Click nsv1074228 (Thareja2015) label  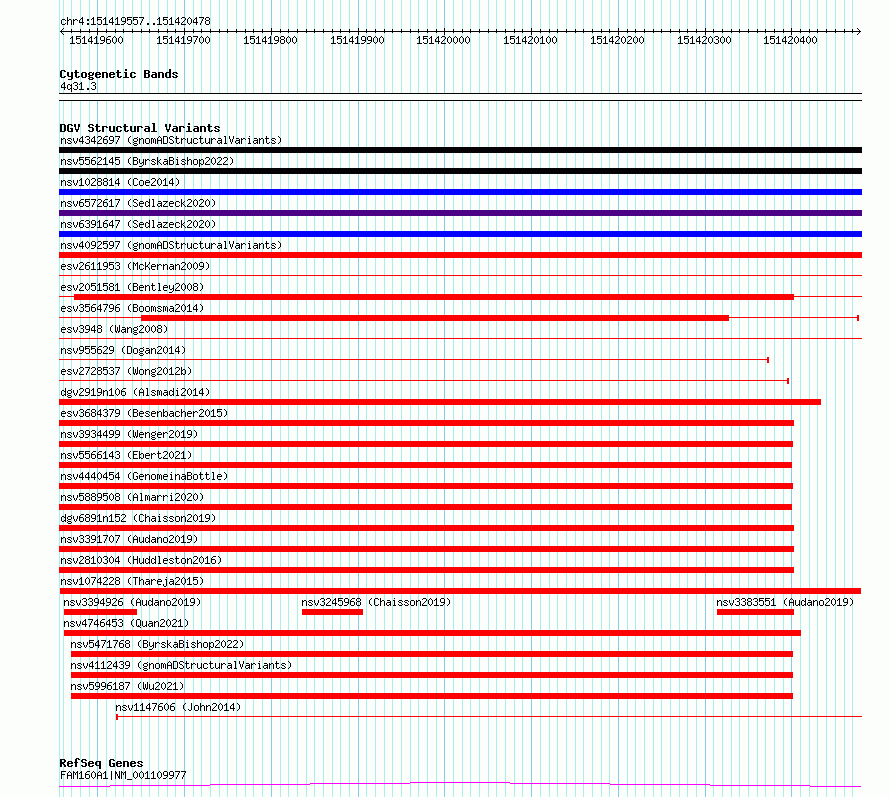(x=132, y=581)
